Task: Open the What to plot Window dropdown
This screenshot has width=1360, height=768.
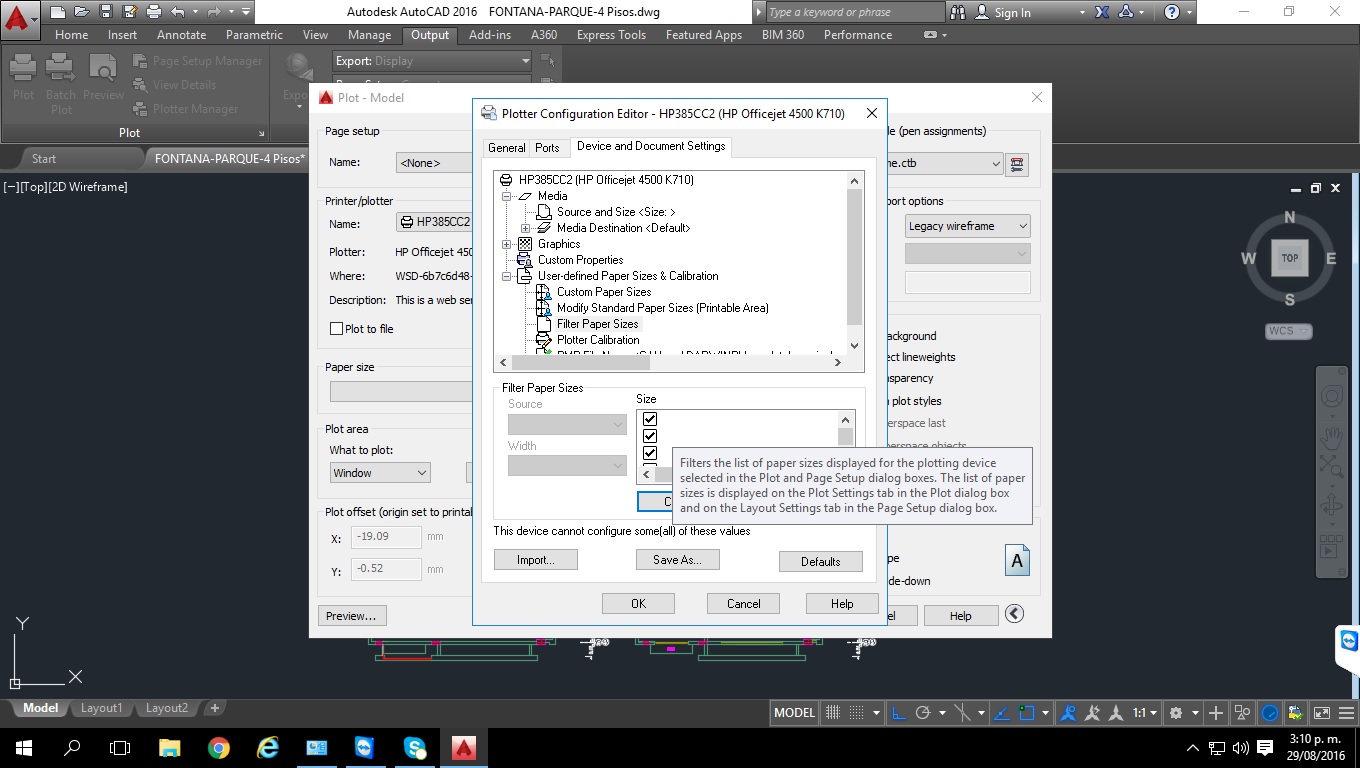Action: (x=380, y=473)
